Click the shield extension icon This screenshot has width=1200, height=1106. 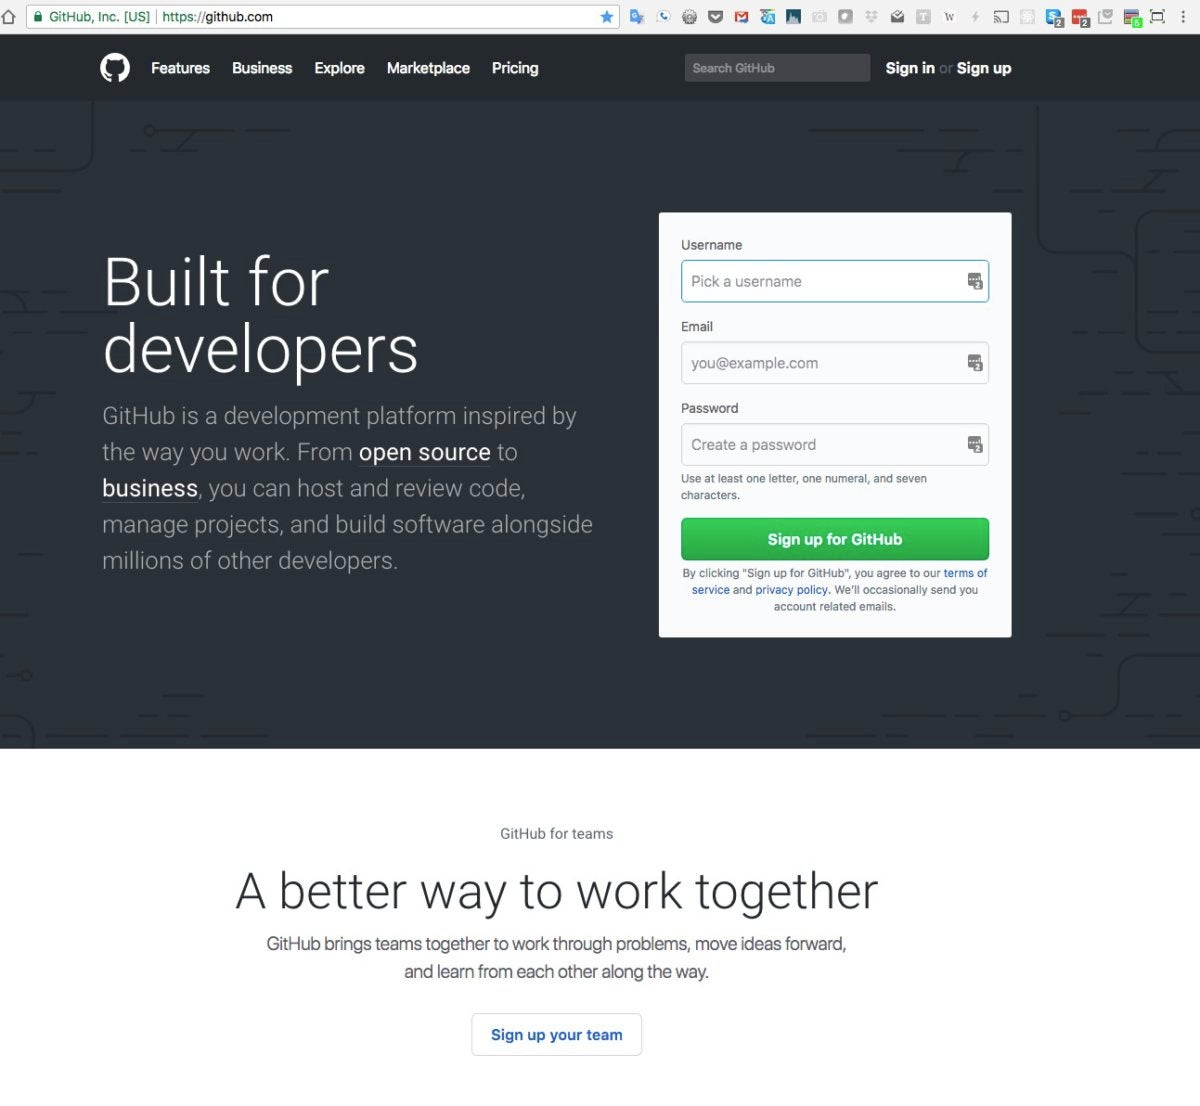coord(845,17)
